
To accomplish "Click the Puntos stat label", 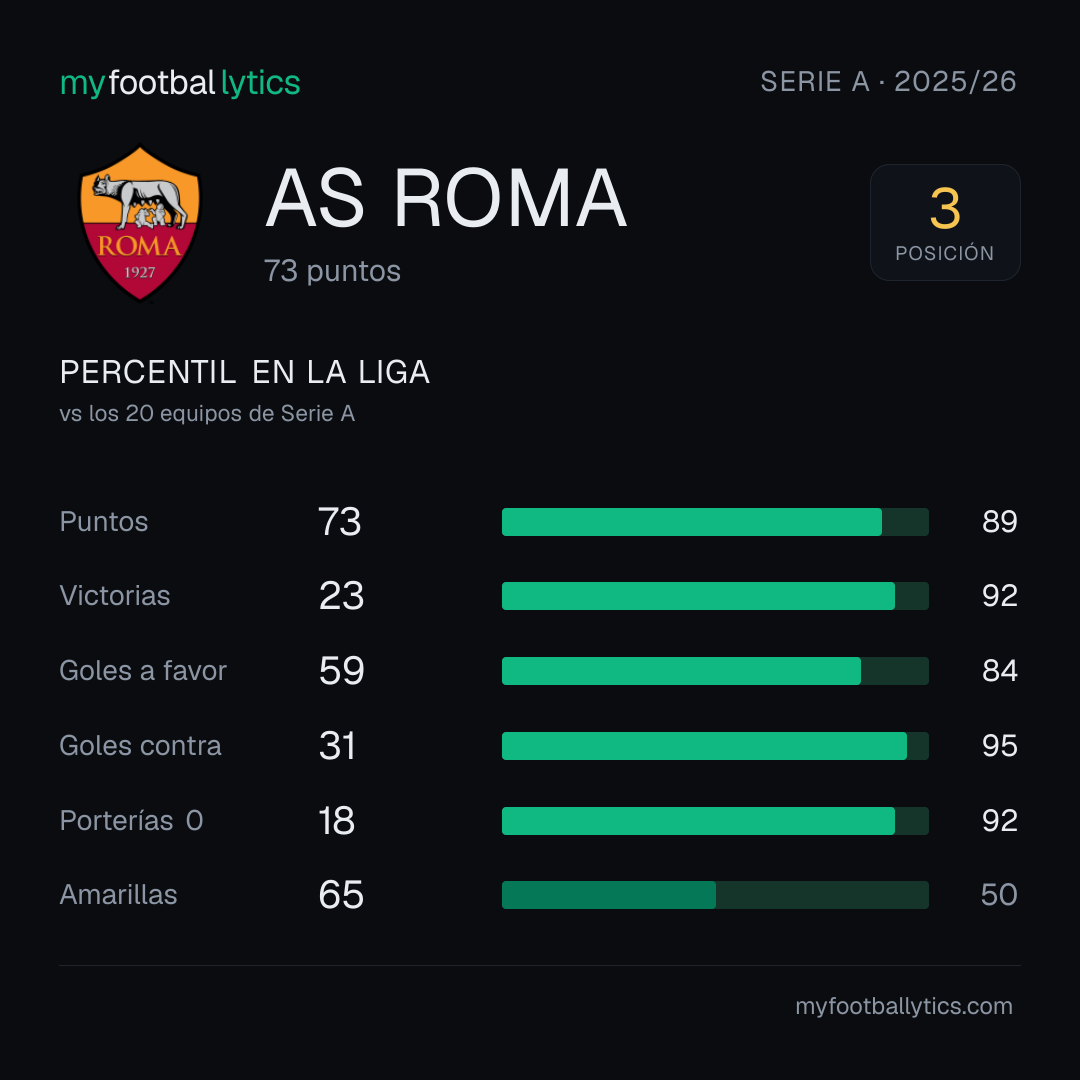I will tap(104, 522).
